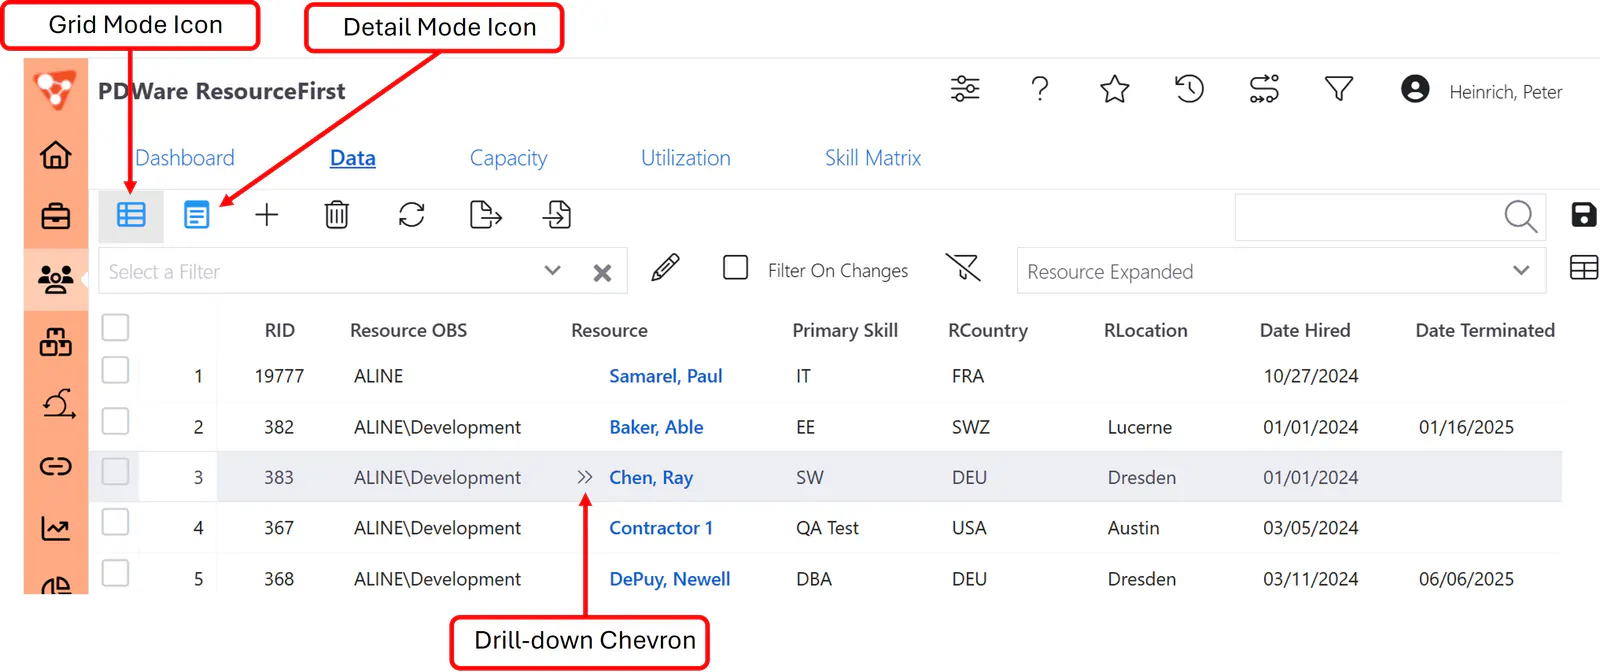The width and height of the screenshot is (1600, 672).
Task: Check the select-all checkbox in grid header
Action: [116, 327]
